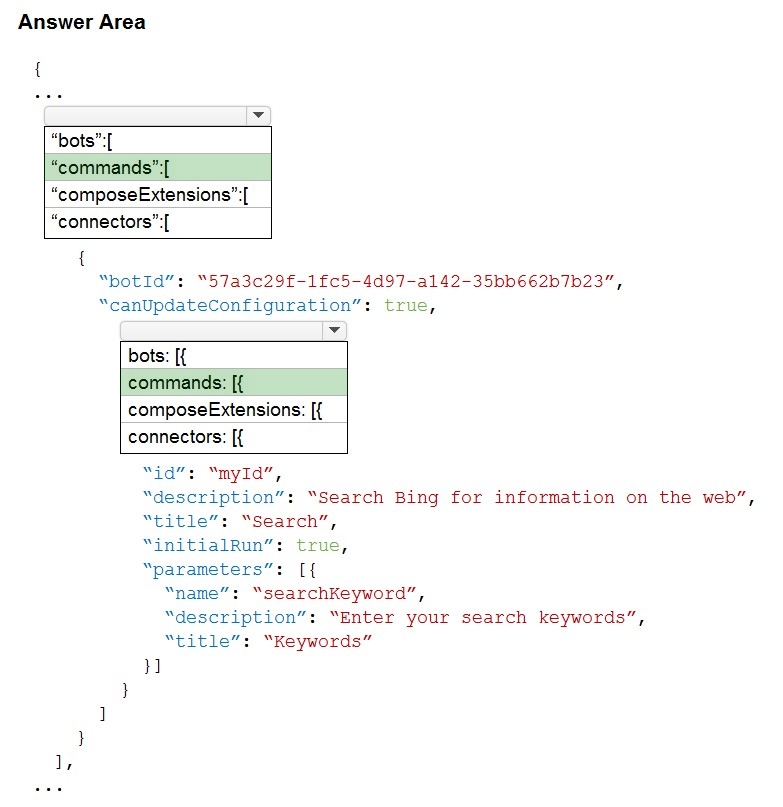Select the quoted "bots":[ option
This screenshot has width=783, height=807.
158,141
